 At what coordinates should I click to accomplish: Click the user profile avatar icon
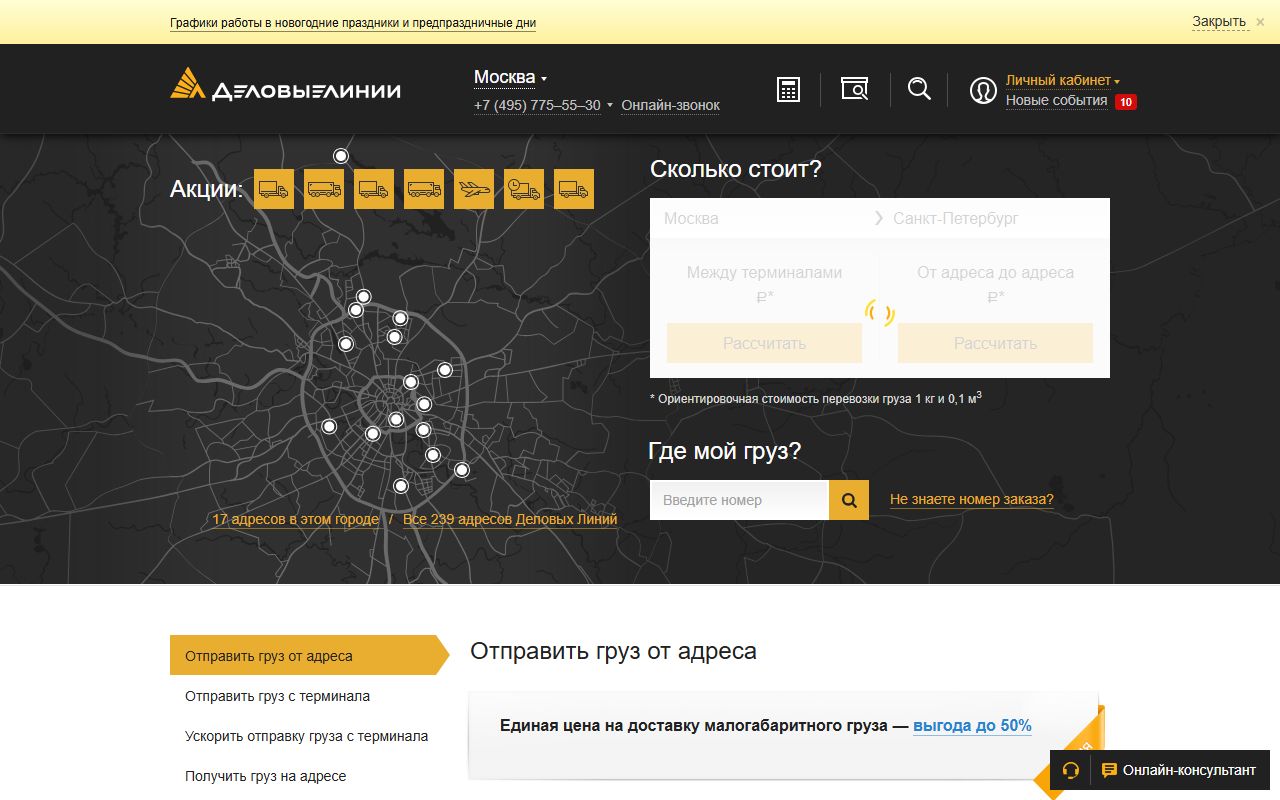coord(983,90)
